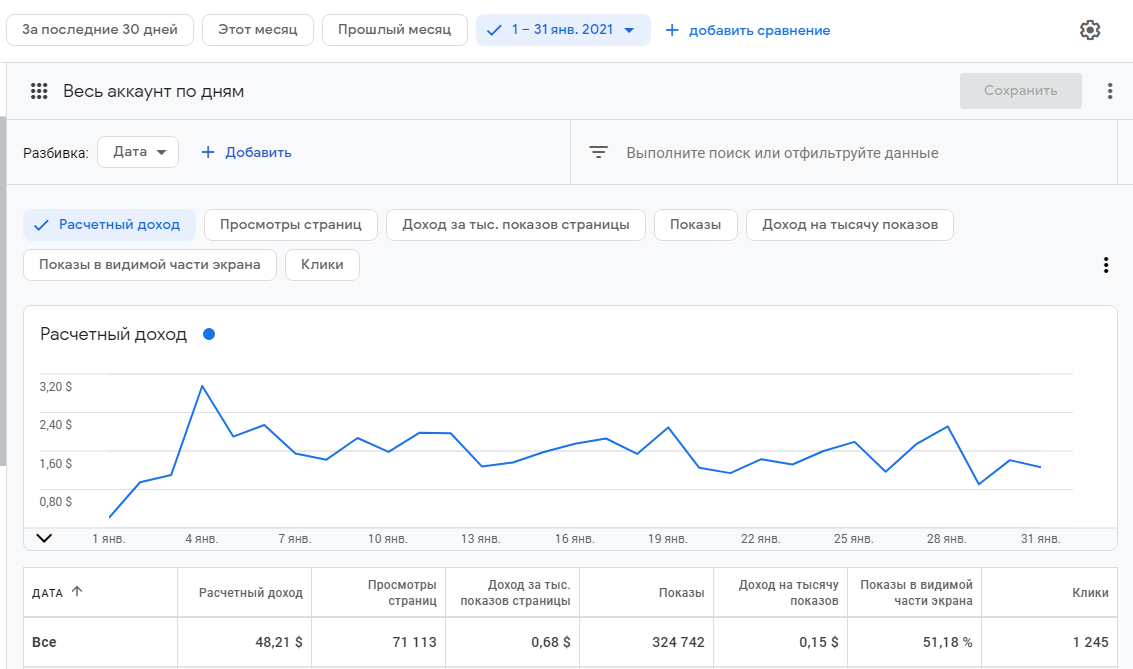Click the filter lines icon
Viewport: 1133px width, 669px height.
[598, 153]
